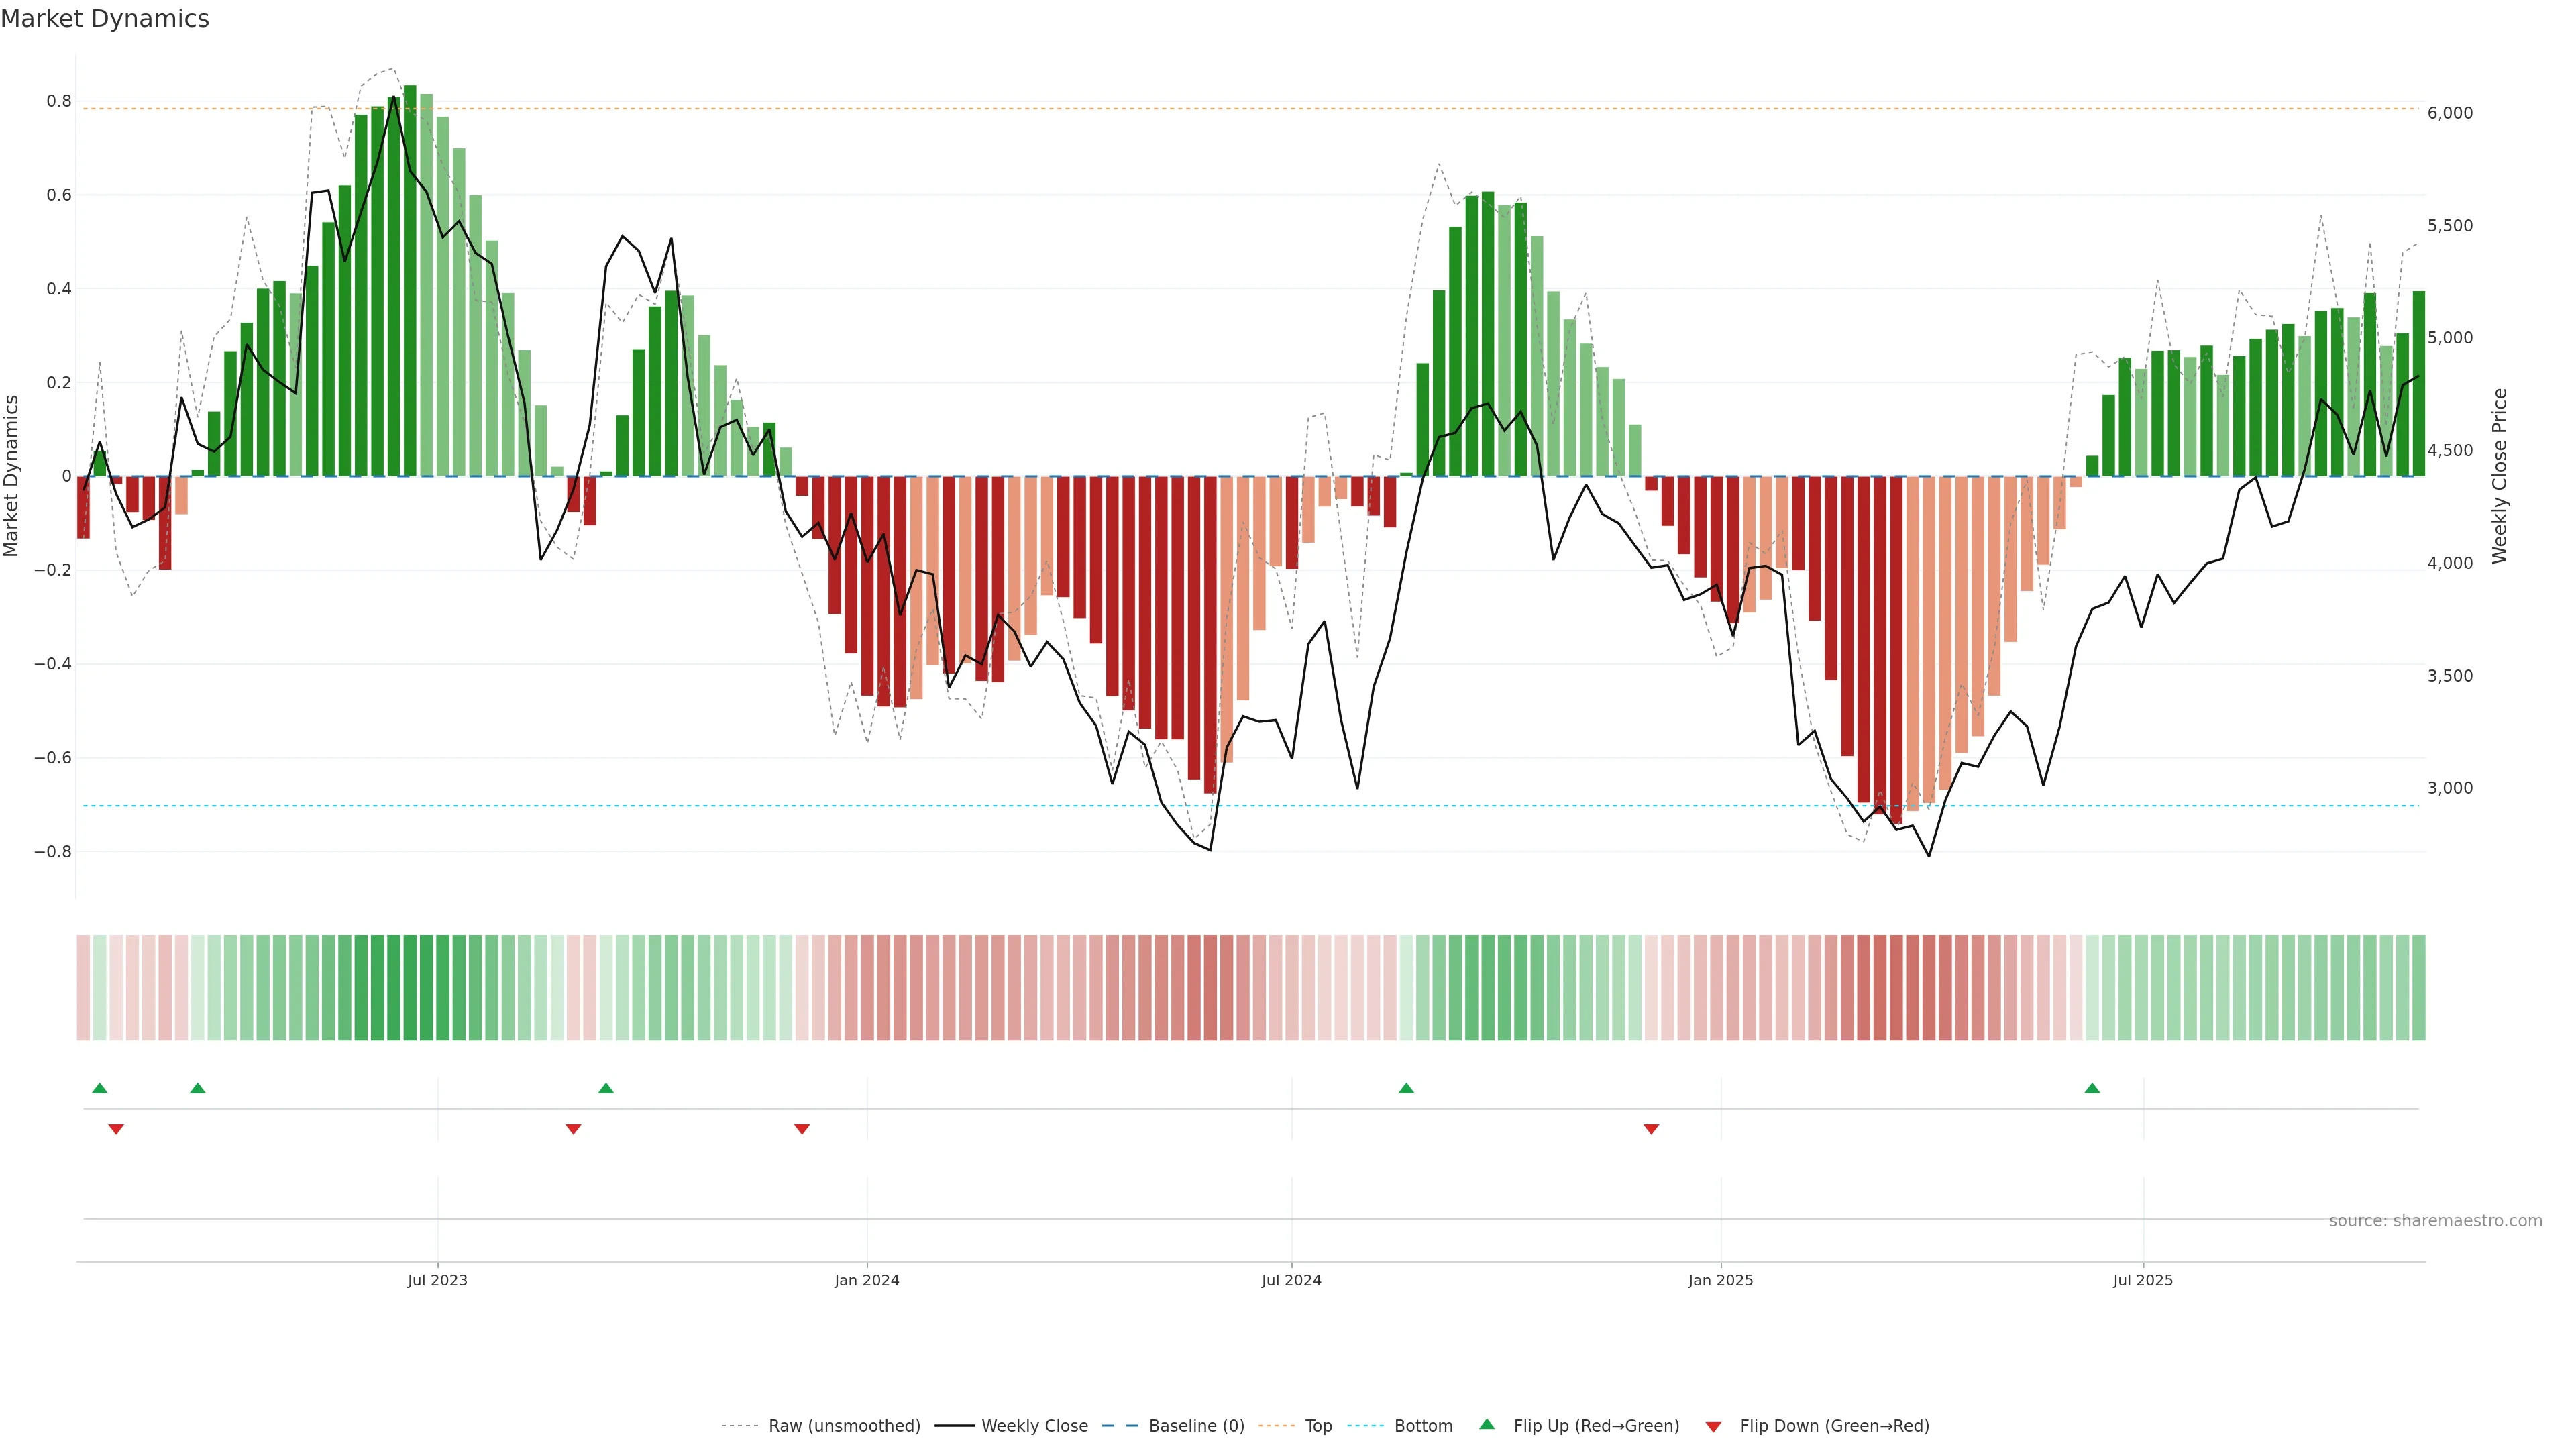The height and width of the screenshot is (1449, 2576).
Task: Click the flip-down triangle just before Jan 2024
Action: [802, 1129]
